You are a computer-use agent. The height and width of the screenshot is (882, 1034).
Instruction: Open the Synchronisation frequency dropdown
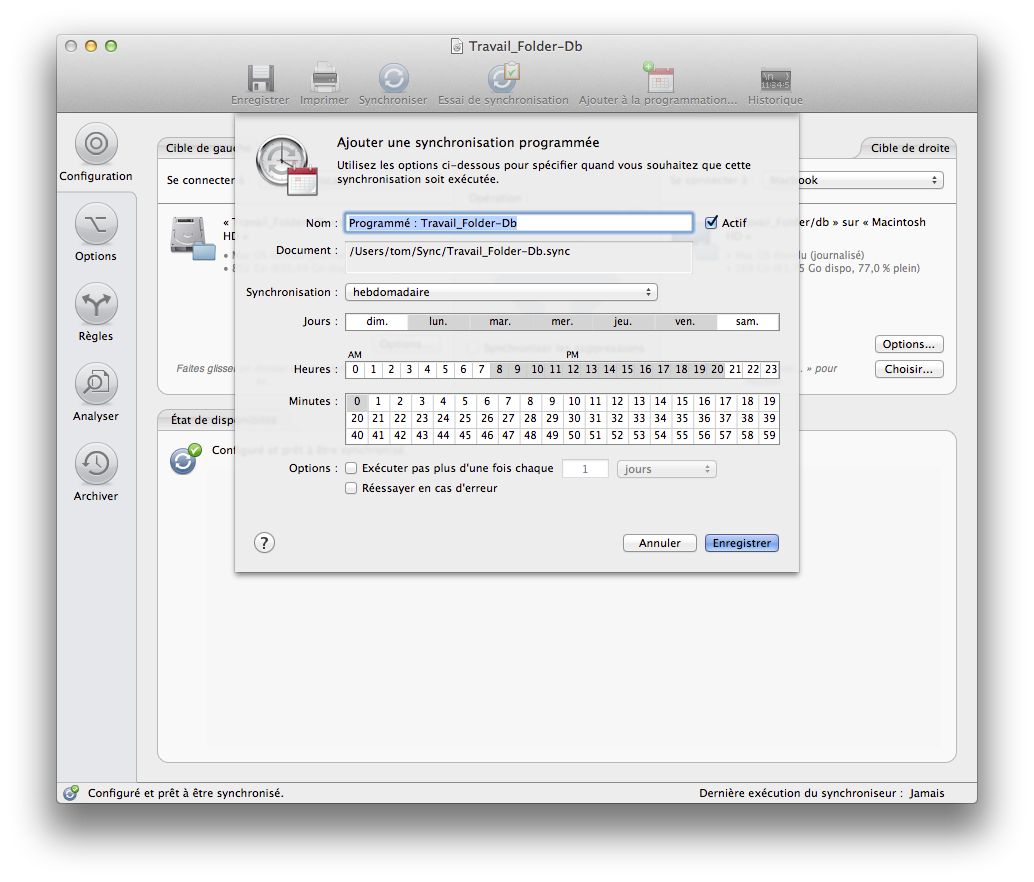[501, 292]
